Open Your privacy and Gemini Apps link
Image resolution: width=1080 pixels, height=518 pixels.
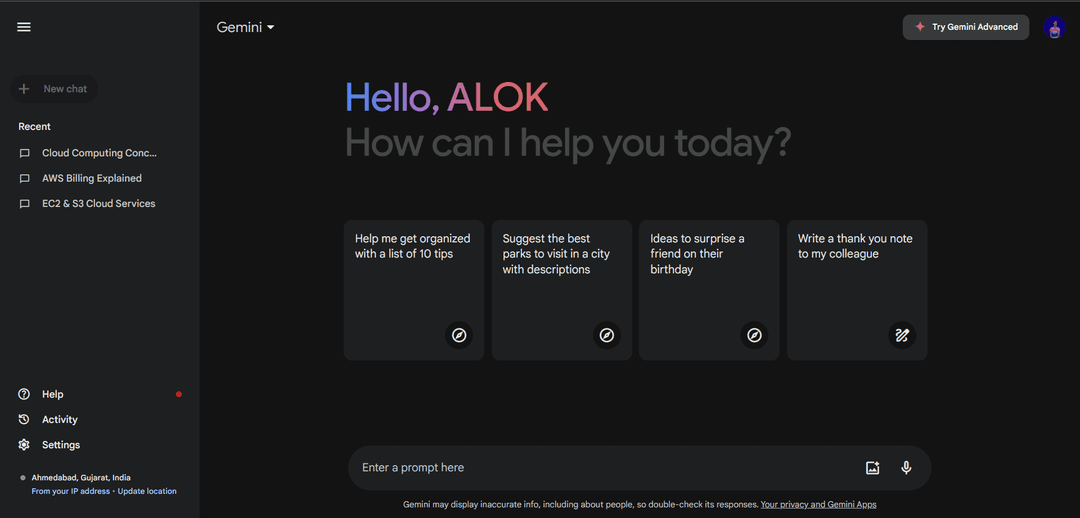coord(818,504)
